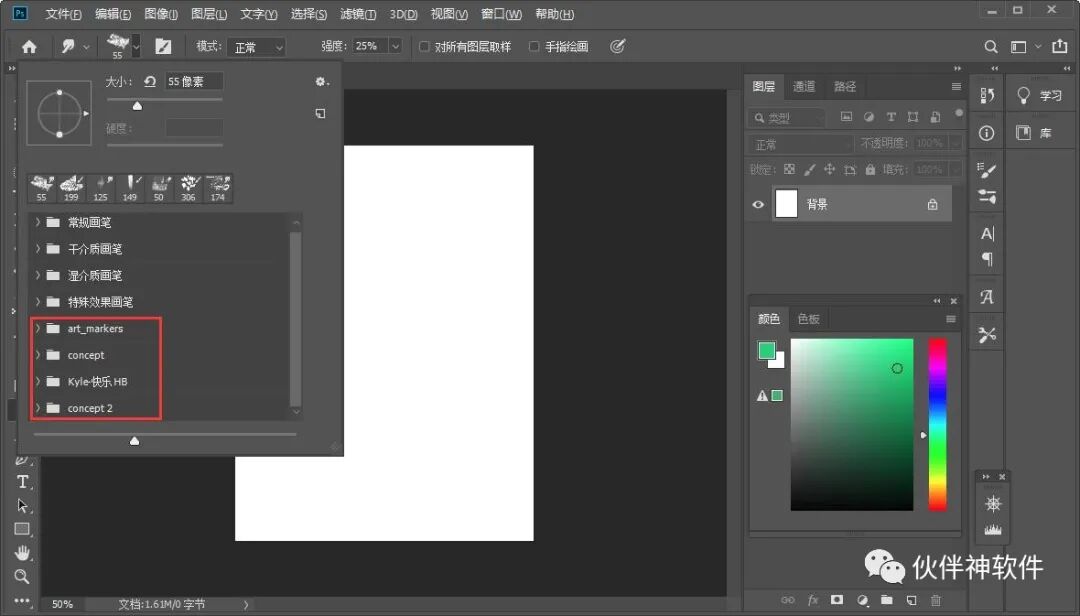Screen dimensions: 1080x616
Task: Open the Search icon at top right
Action: [991, 47]
